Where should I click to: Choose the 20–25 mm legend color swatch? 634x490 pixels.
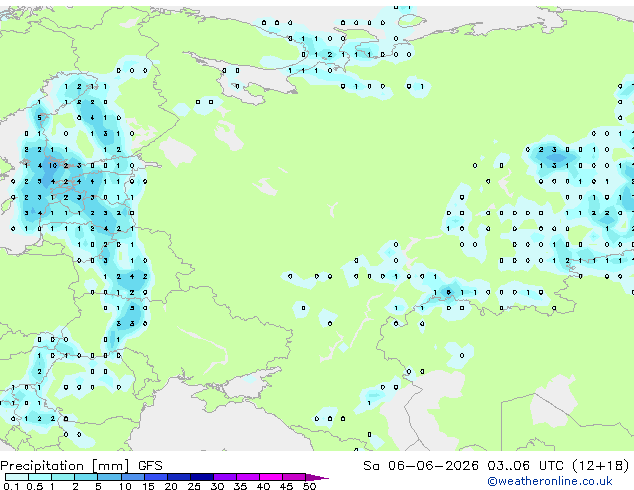point(178,477)
